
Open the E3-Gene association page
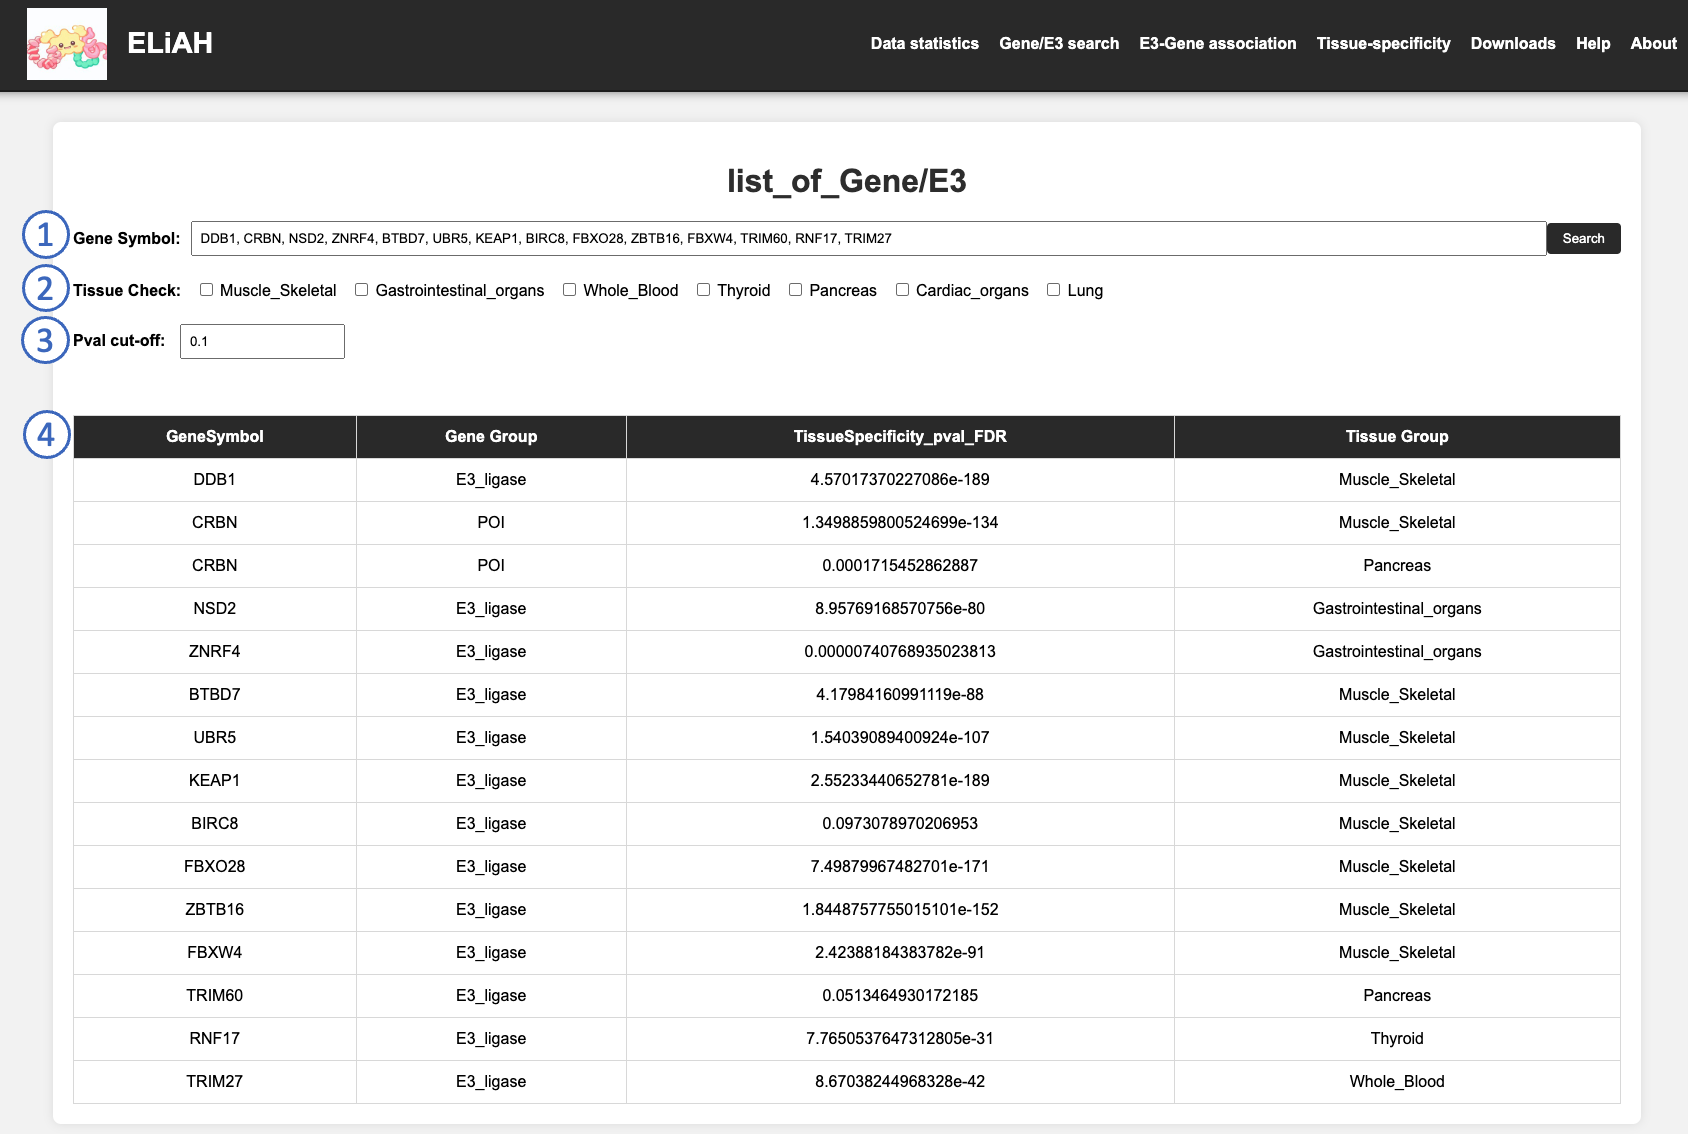1217,44
